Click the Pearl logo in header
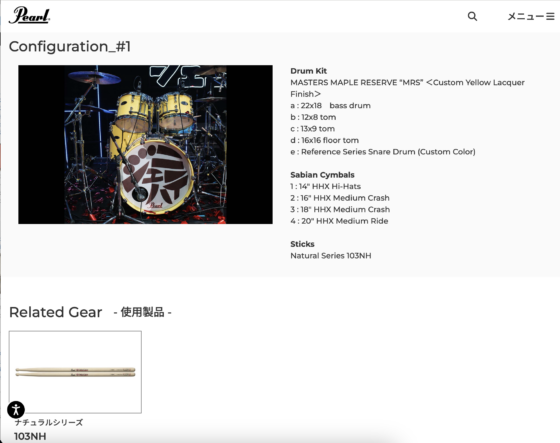This screenshot has width=560, height=443. (x=29, y=15)
